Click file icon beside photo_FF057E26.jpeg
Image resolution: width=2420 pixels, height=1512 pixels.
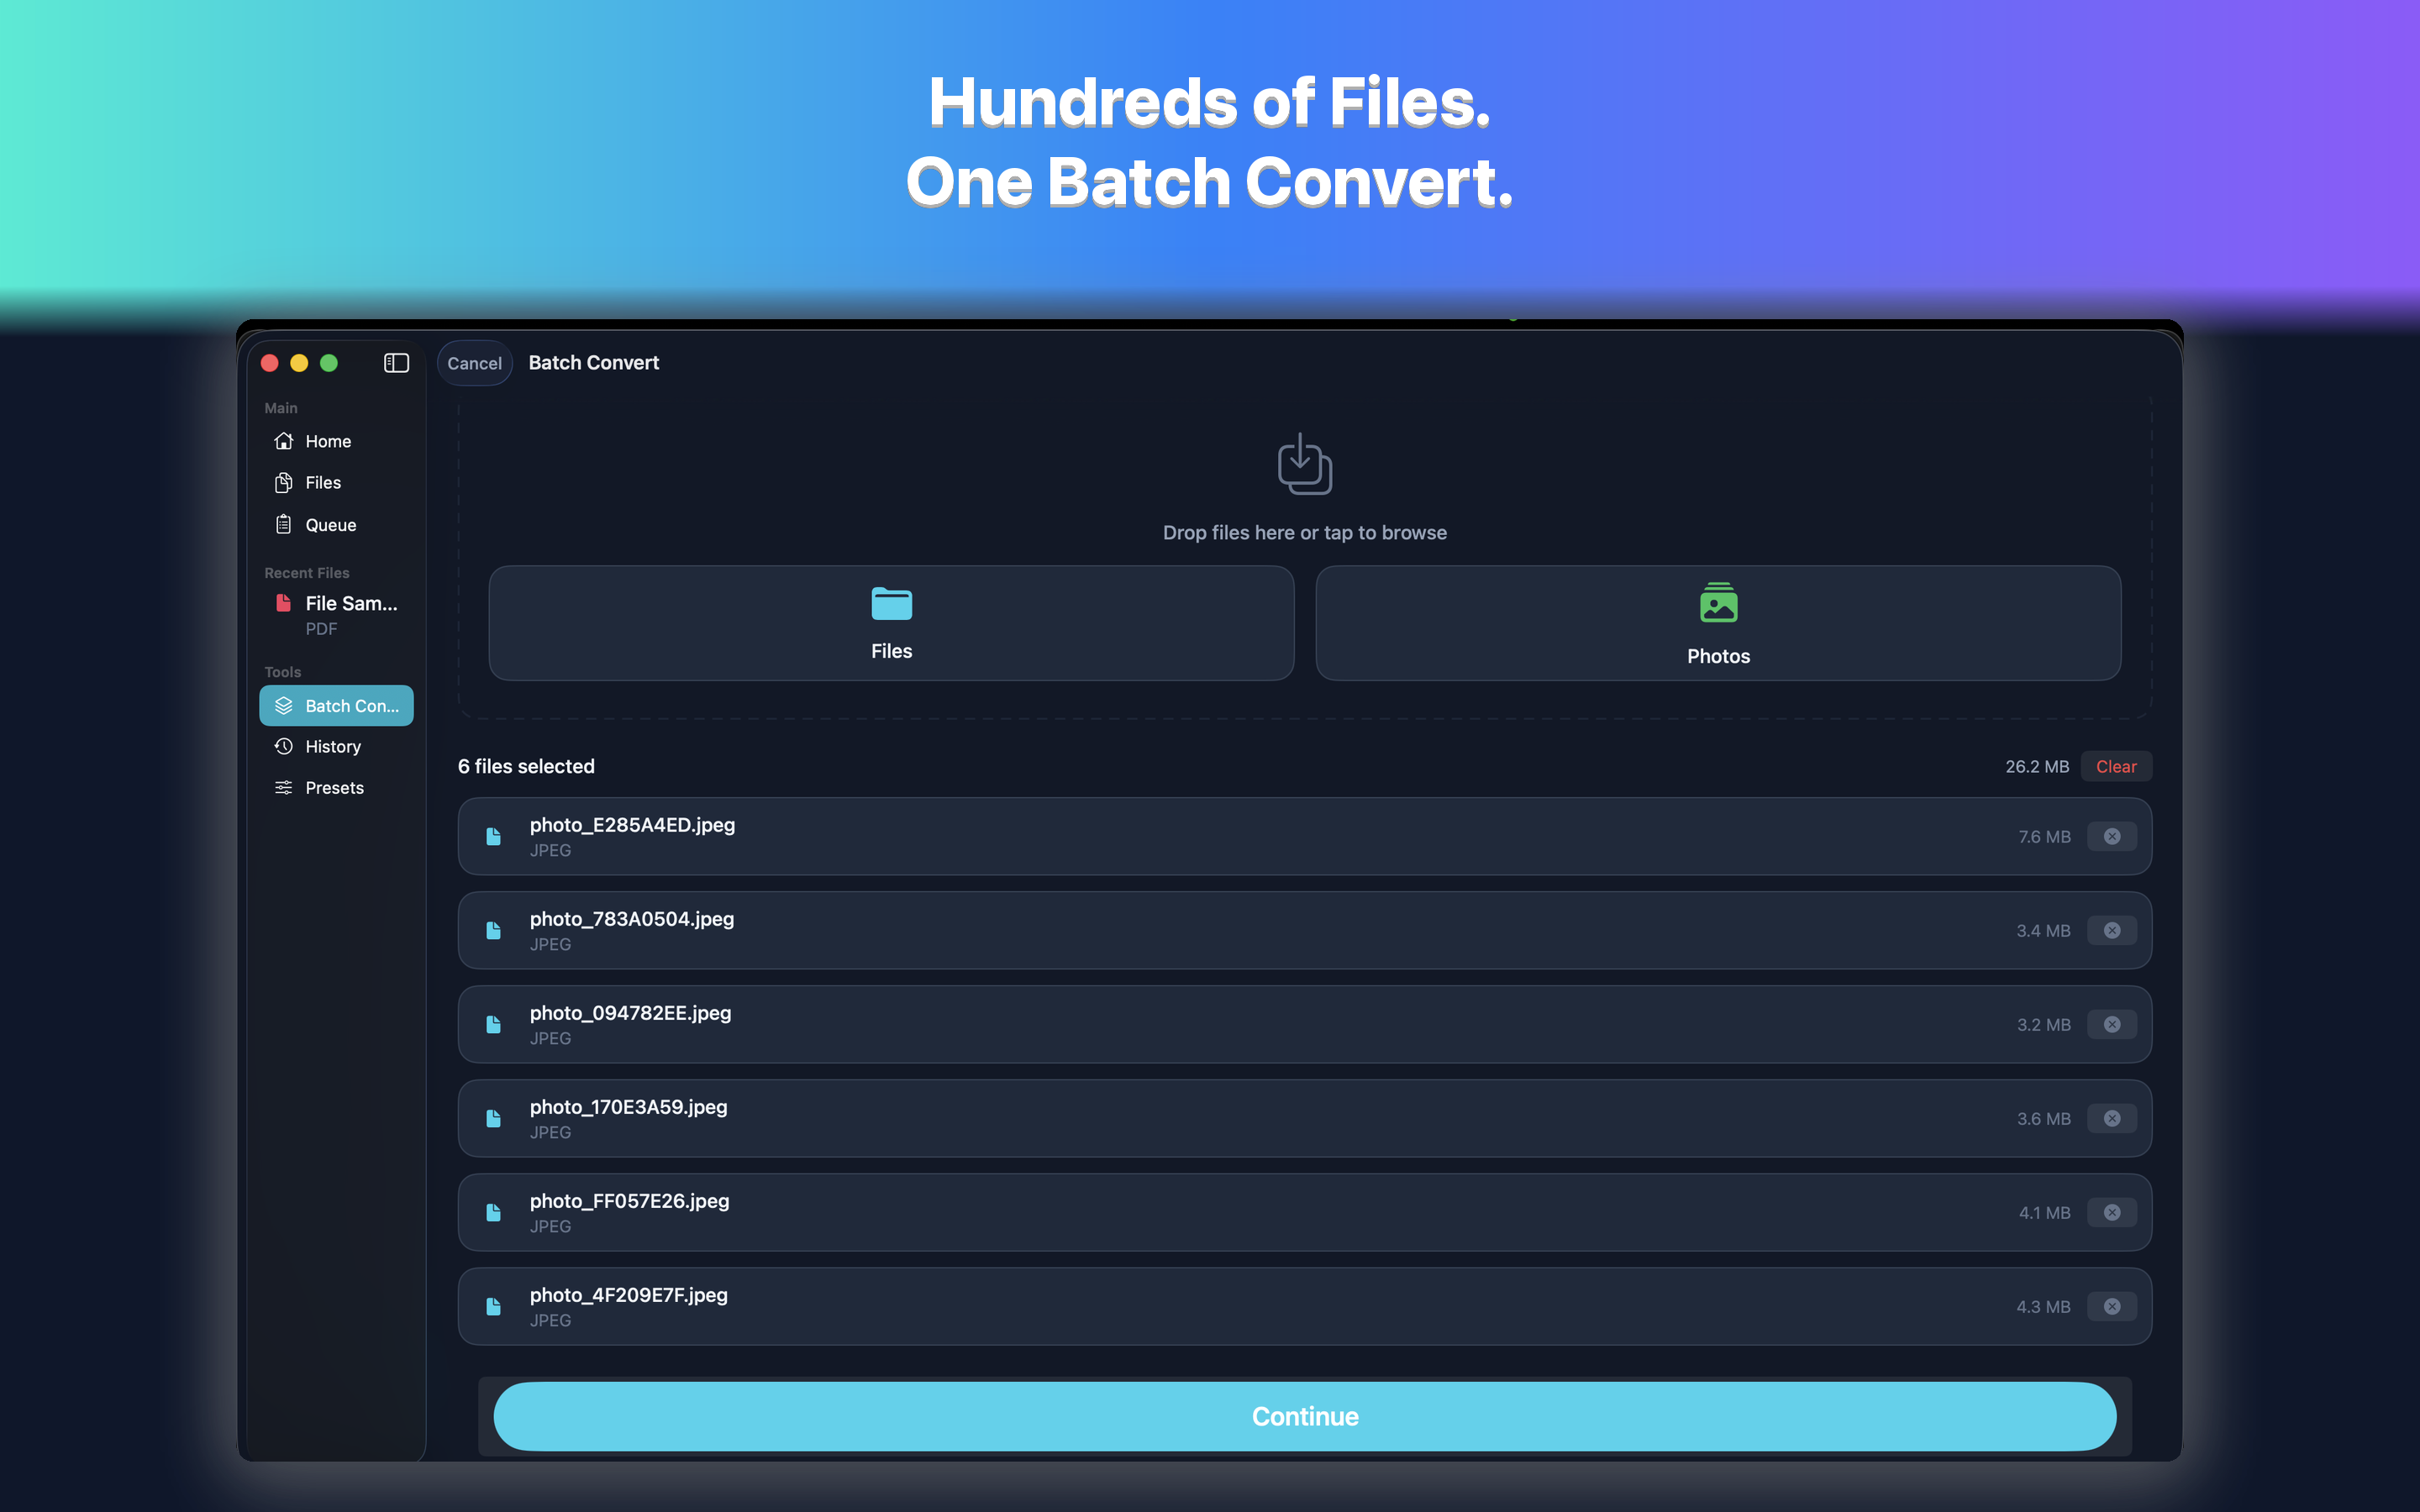click(x=493, y=1213)
